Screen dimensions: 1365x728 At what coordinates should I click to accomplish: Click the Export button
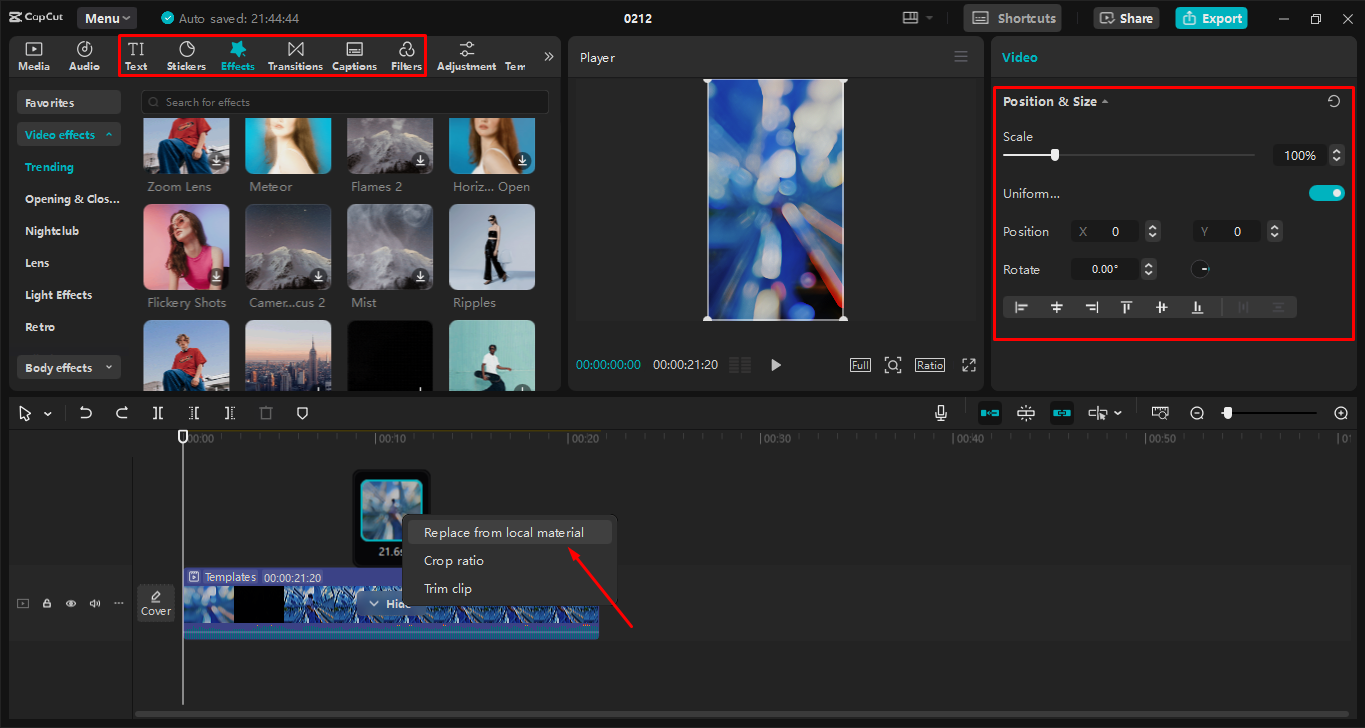coord(1211,18)
